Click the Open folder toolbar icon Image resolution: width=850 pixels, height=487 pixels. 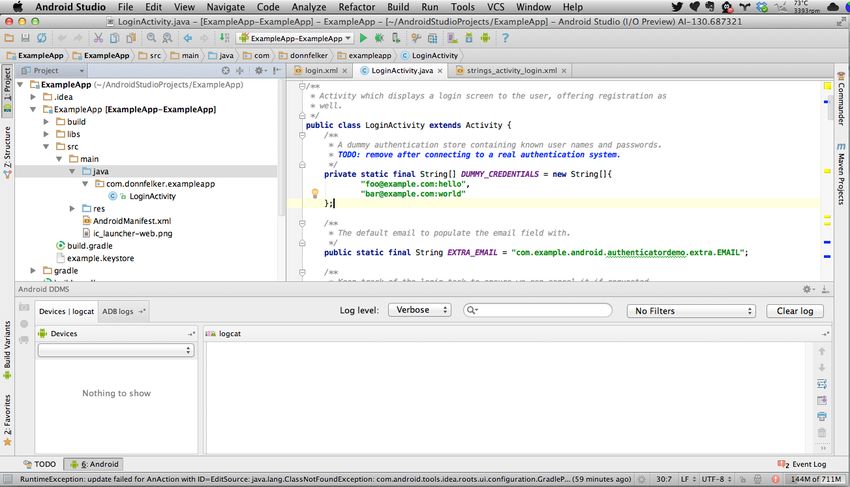pyautogui.click(x=9, y=38)
